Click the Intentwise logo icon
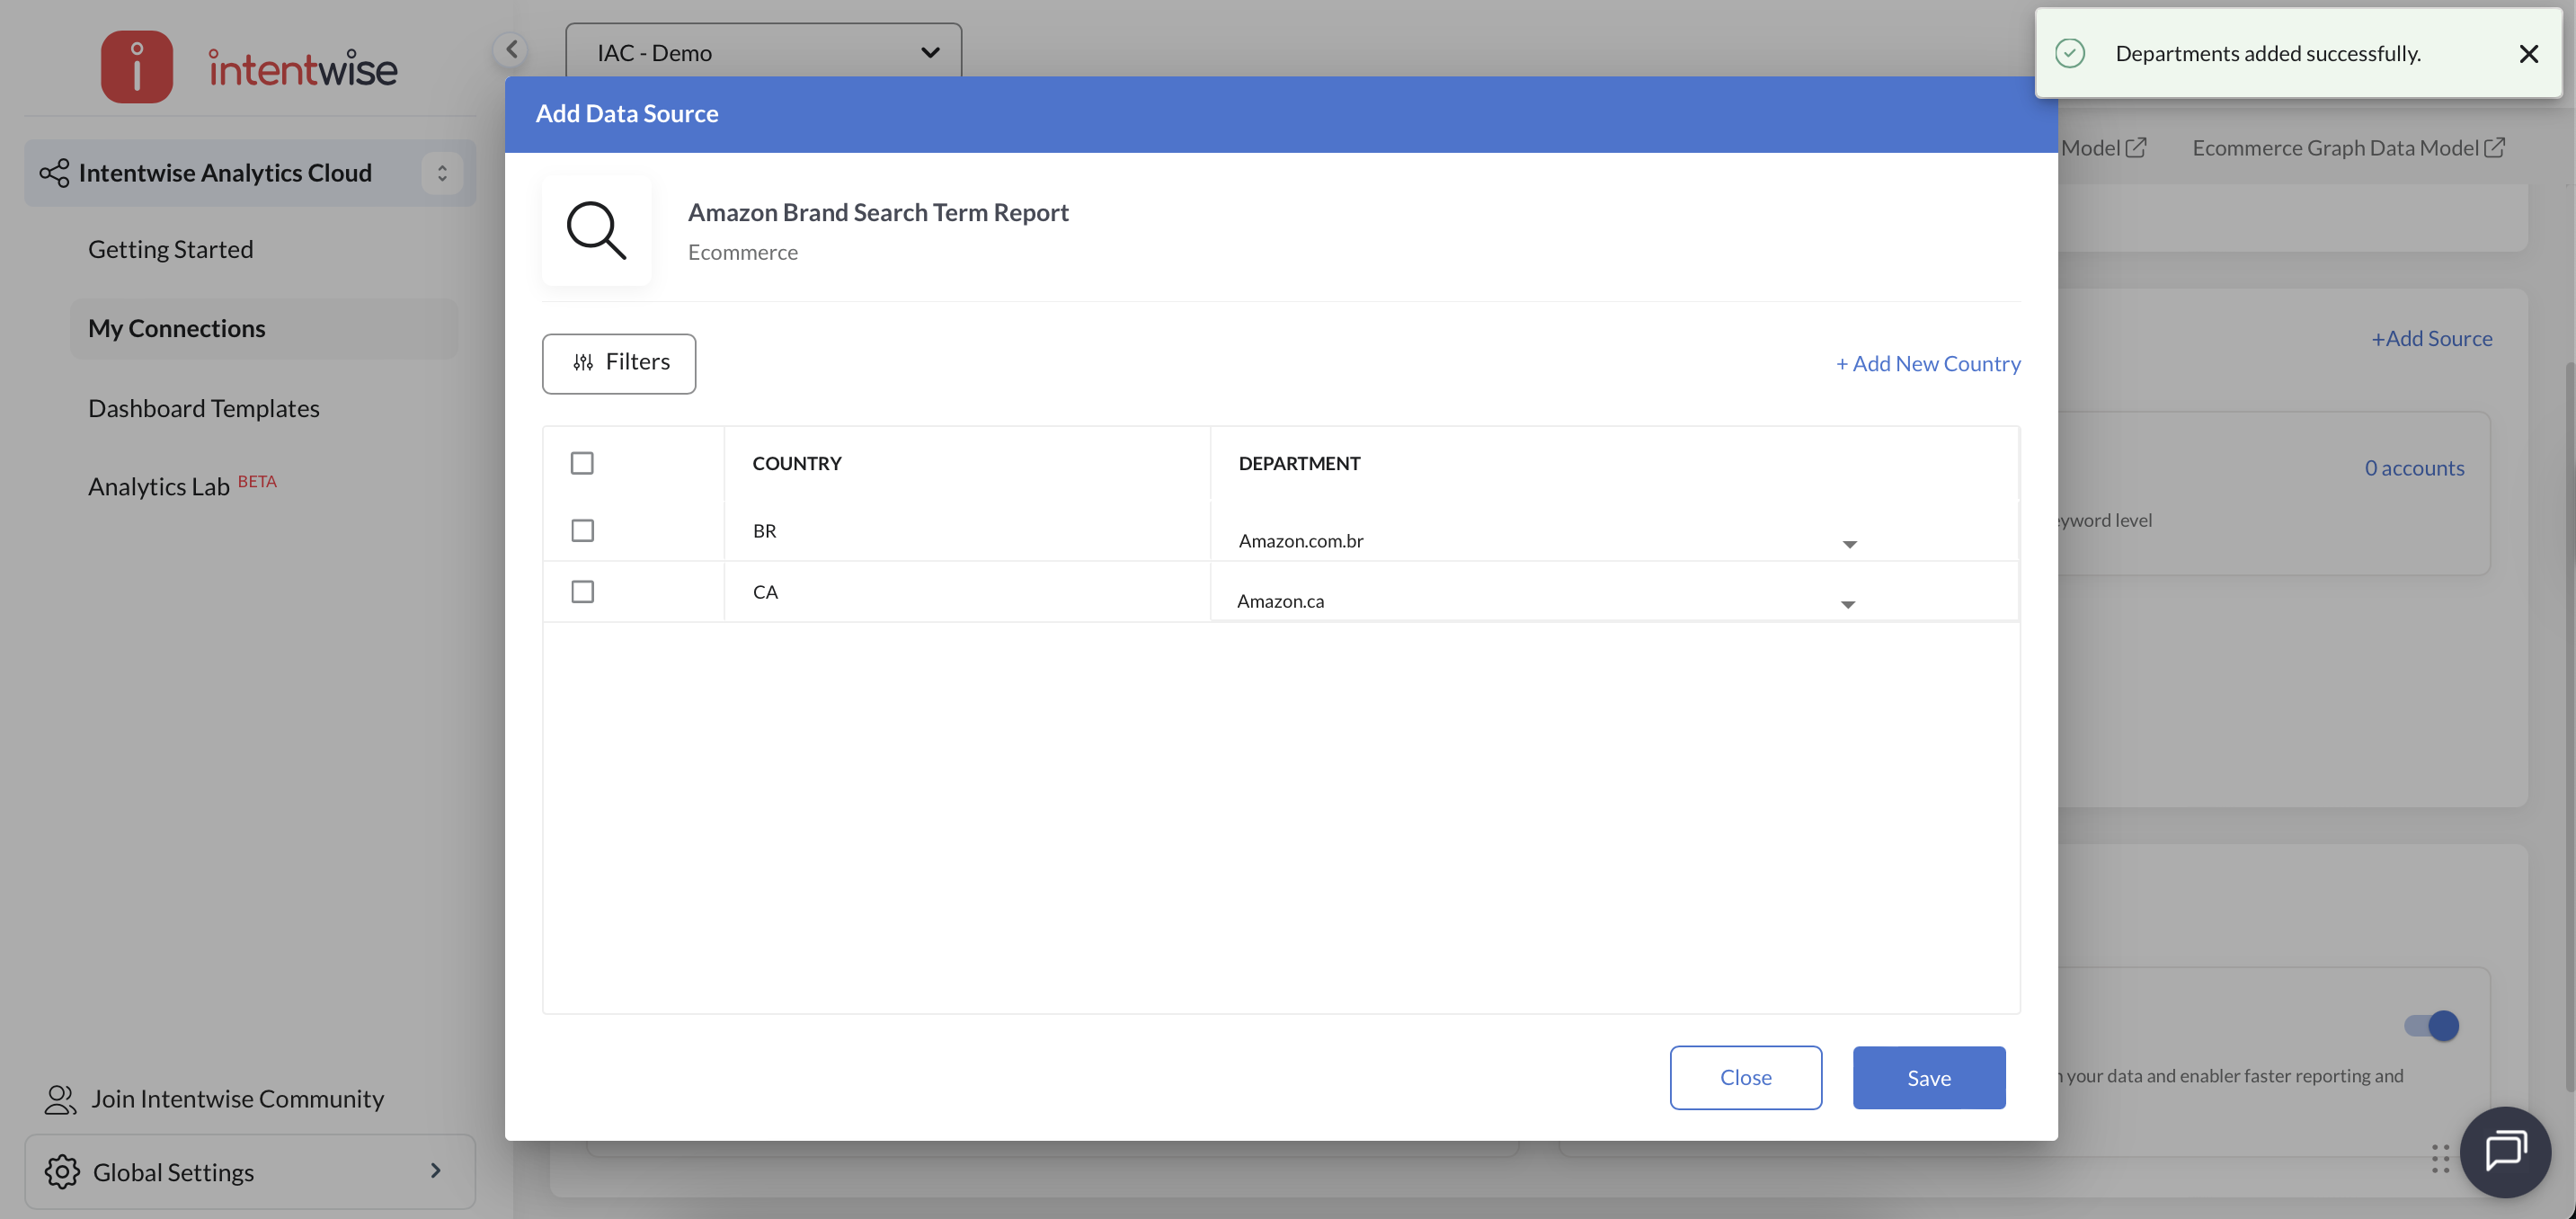The width and height of the screenshot is (2576, 1219). (x=137, y=67)
